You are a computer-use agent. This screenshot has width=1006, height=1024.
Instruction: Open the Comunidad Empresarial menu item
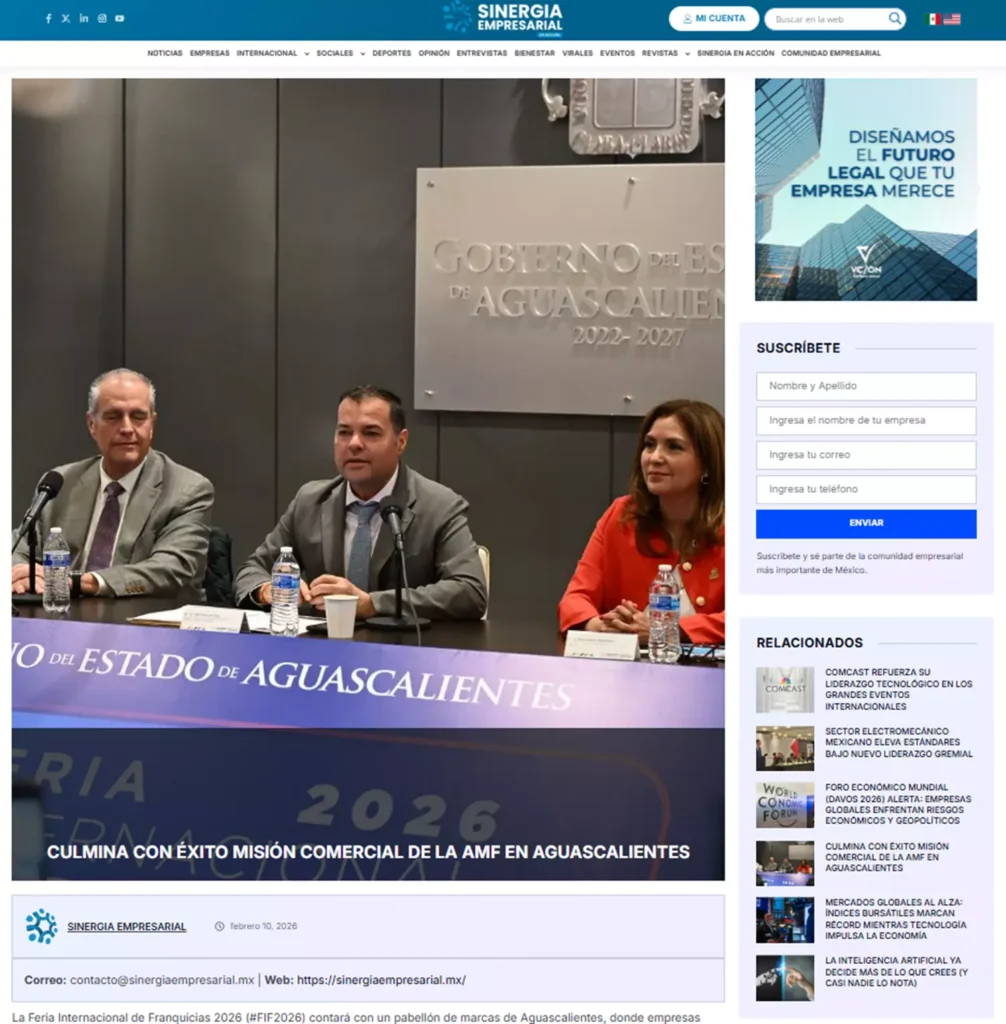click(831, 53)
